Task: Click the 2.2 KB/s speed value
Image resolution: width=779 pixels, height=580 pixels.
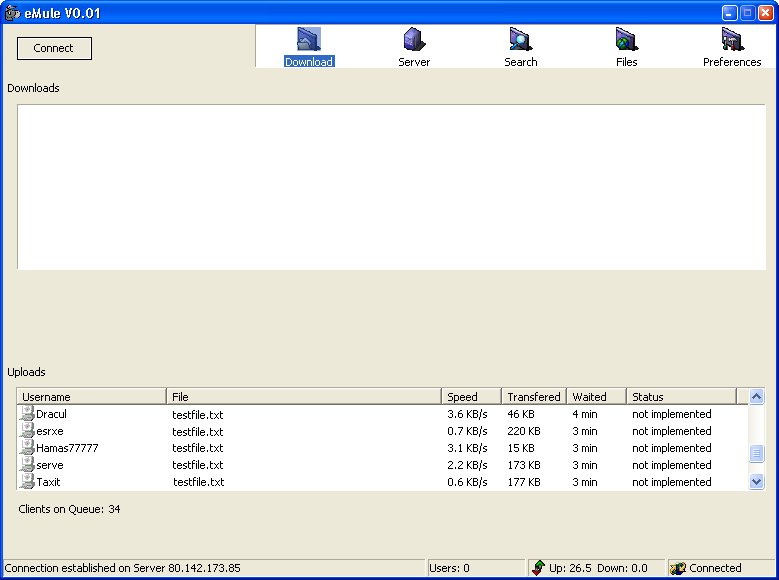Action: point(467,465)
